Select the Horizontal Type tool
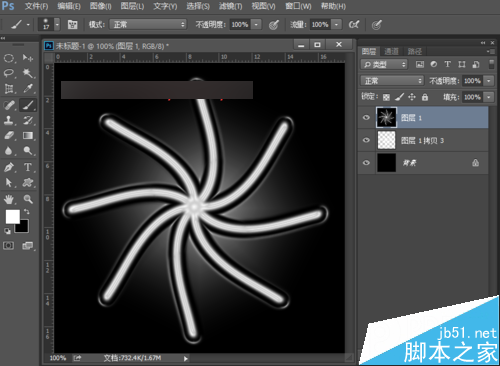This screenshot has width=500, height=366. (28, 167)
